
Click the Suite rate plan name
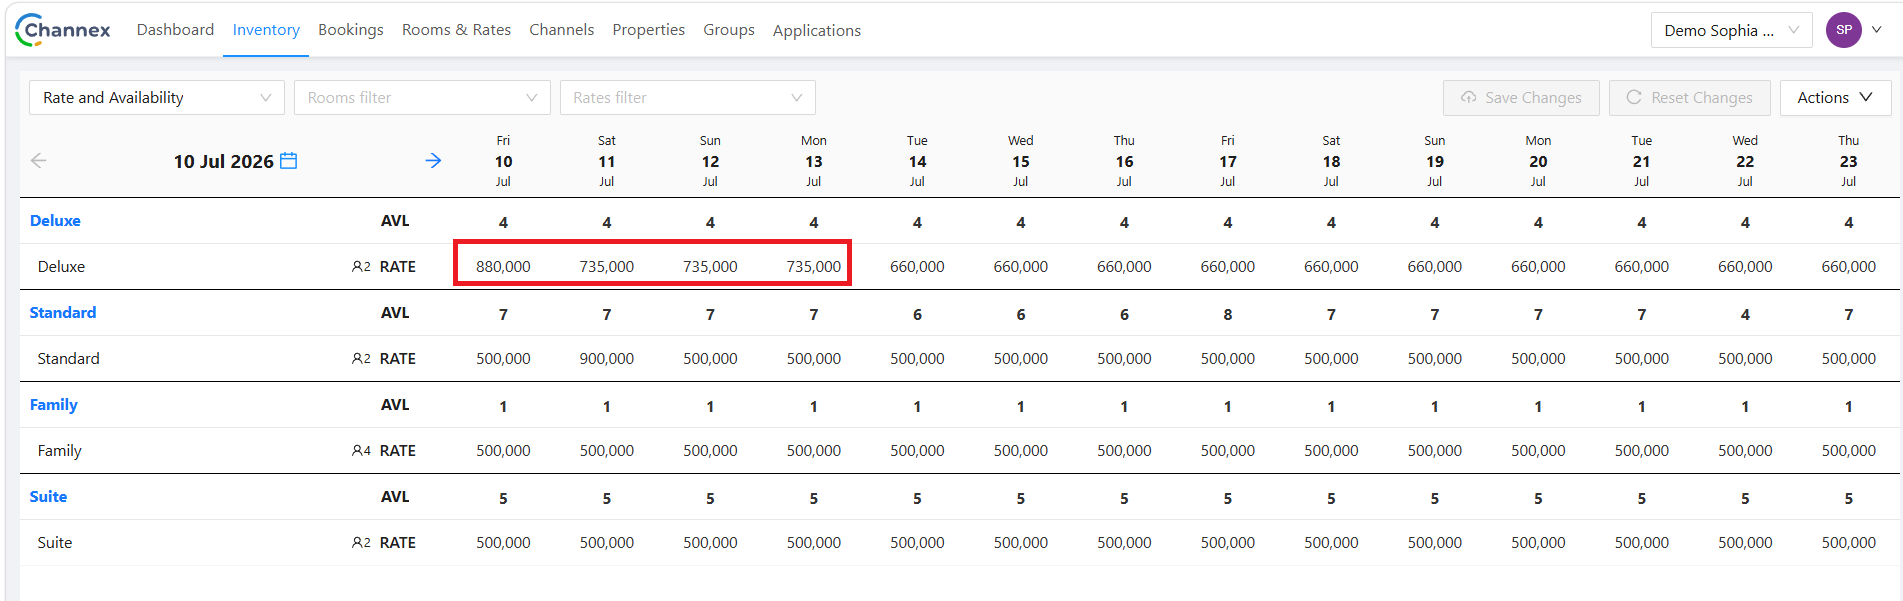tap(55, 543)
